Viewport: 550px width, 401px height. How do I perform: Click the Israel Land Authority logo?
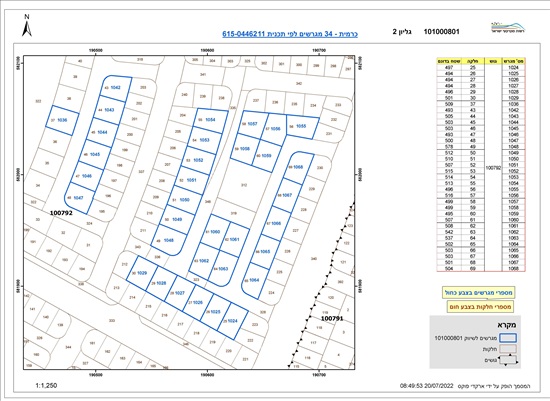[x=508, y=28]
